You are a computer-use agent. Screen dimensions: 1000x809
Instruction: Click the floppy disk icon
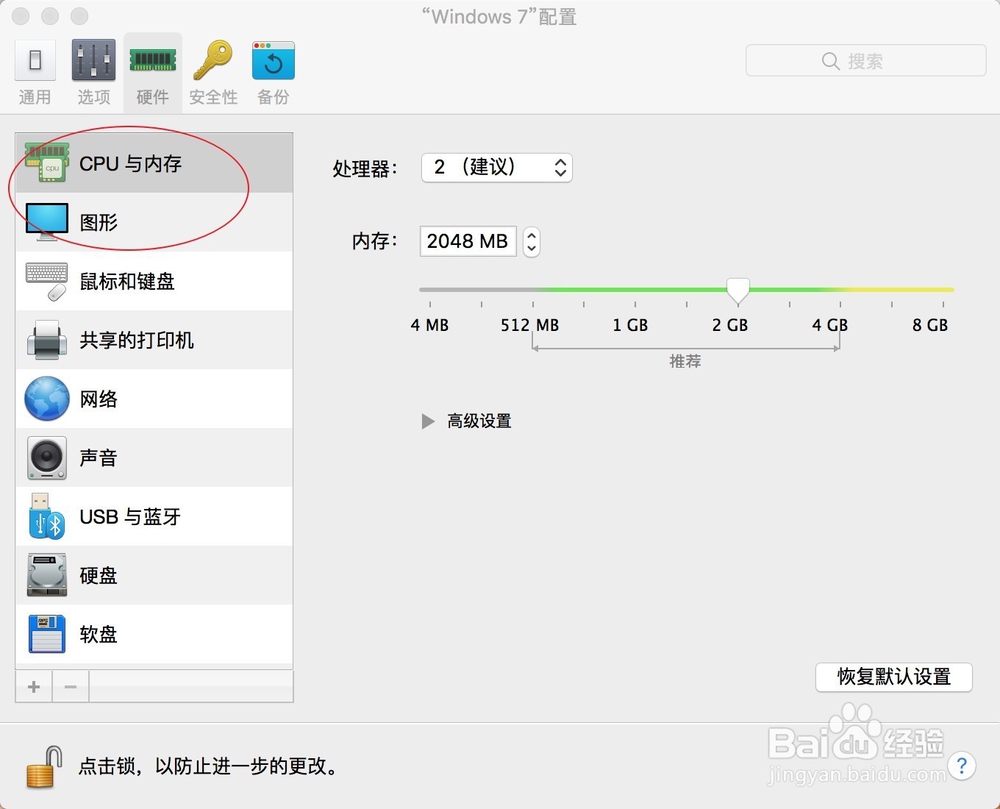(x=47, y=634)
